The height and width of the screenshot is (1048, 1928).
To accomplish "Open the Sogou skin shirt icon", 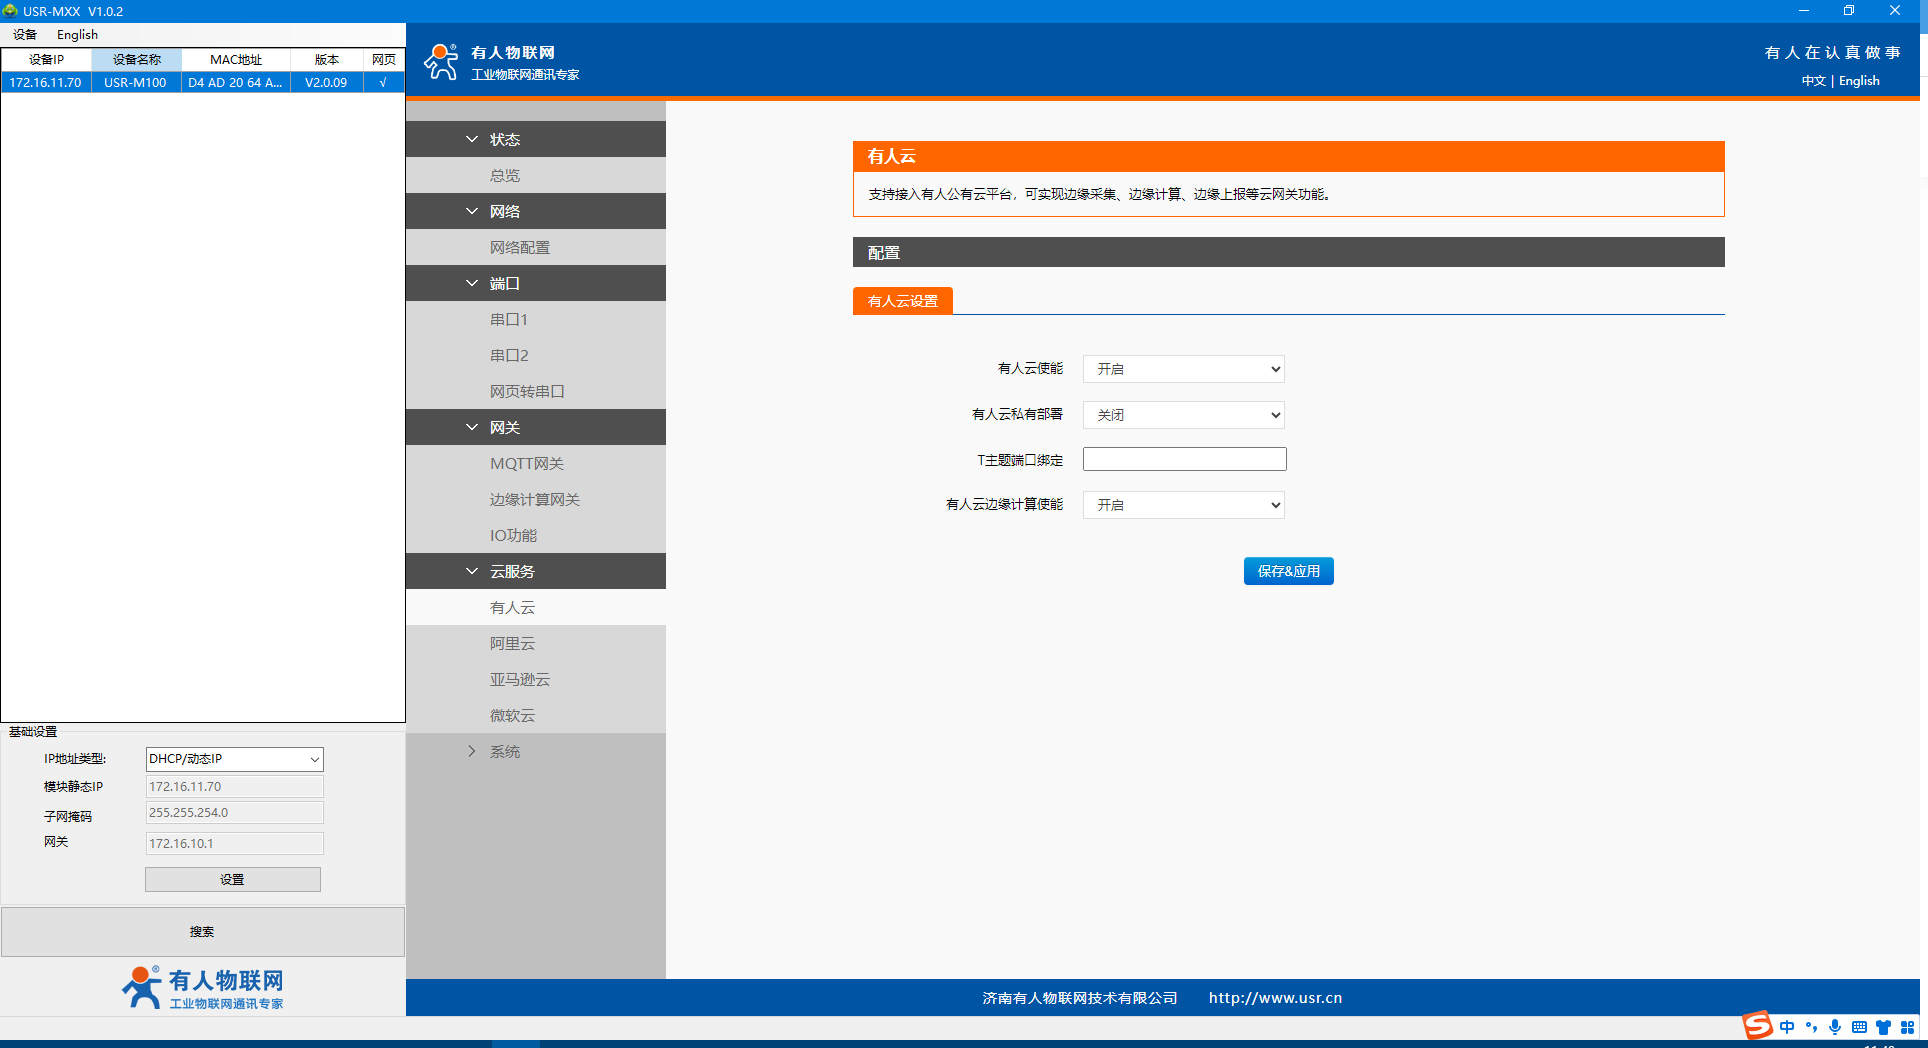I will click(x=1883, y=1027).
